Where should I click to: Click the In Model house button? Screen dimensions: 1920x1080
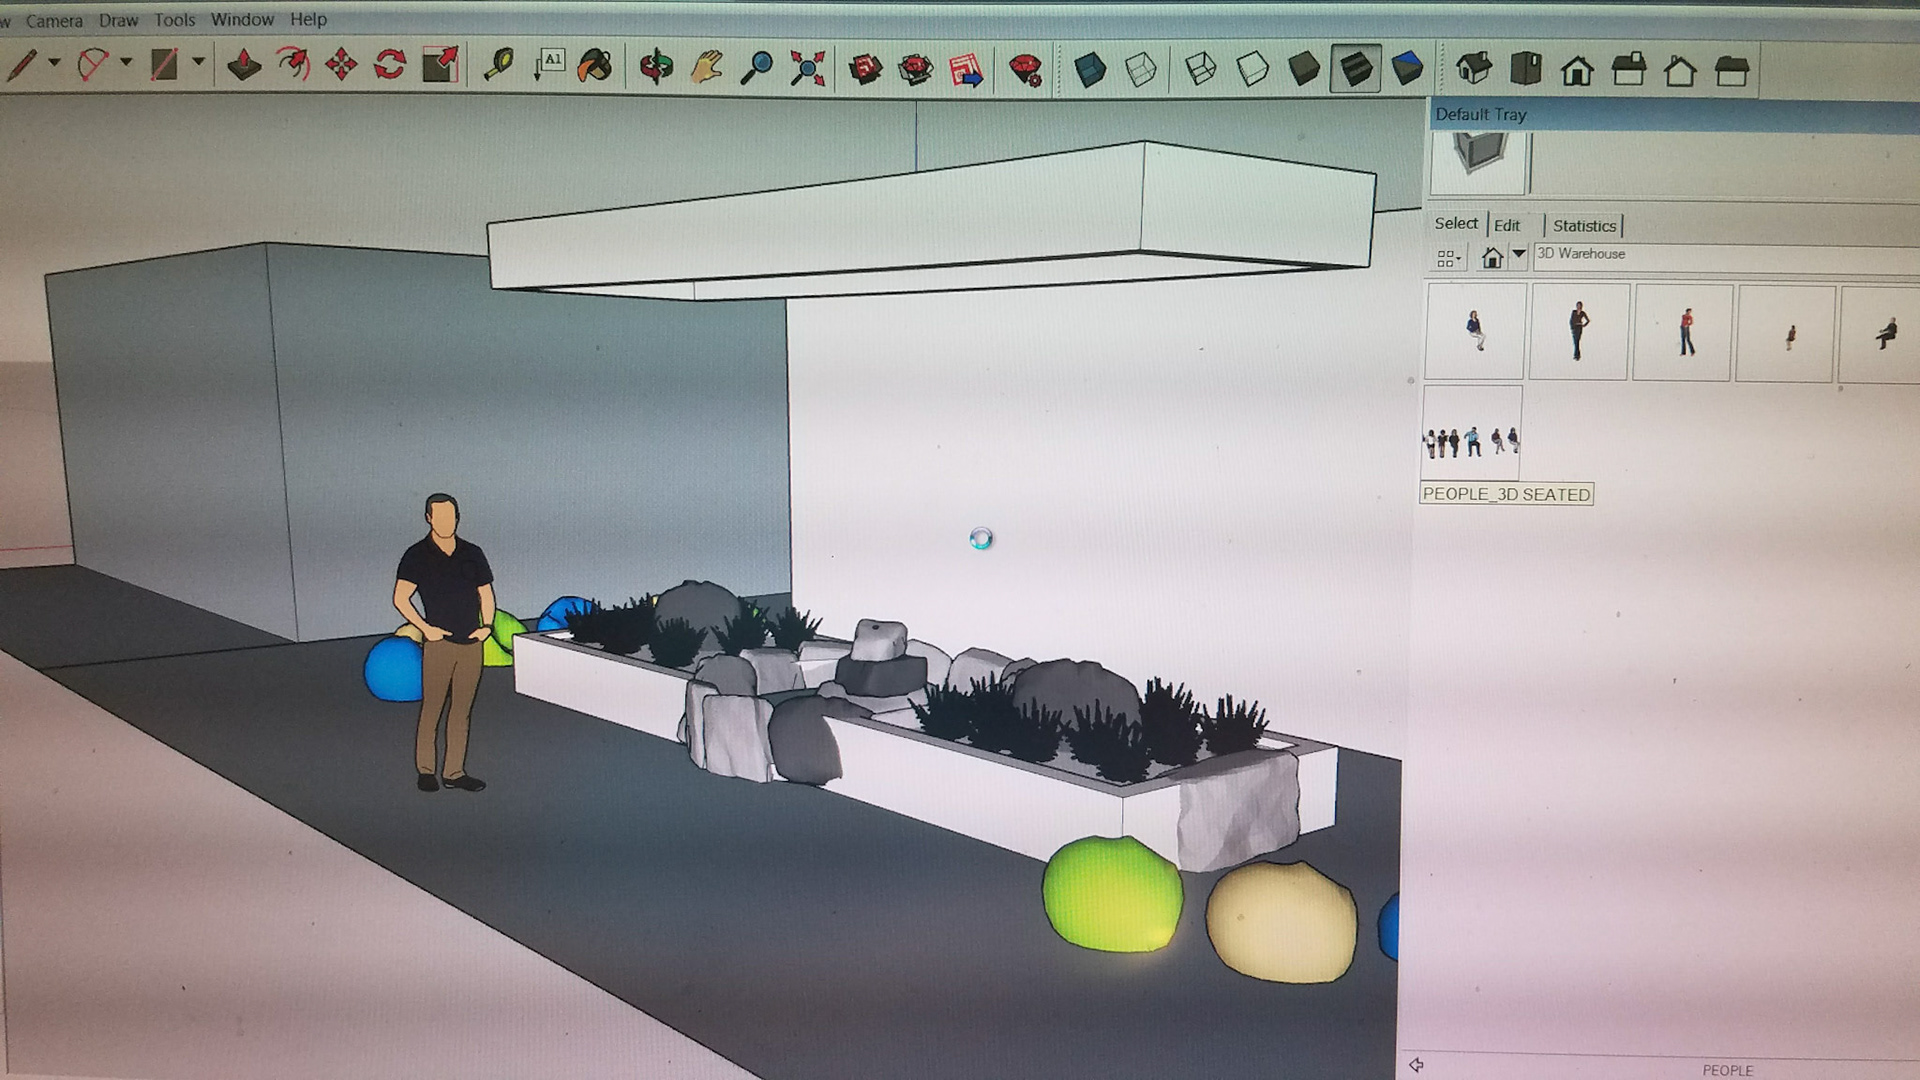click(1492, 258)
